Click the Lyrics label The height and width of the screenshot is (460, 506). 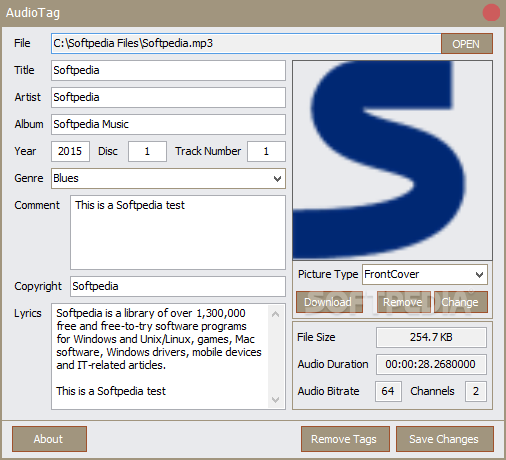point(28,313)
